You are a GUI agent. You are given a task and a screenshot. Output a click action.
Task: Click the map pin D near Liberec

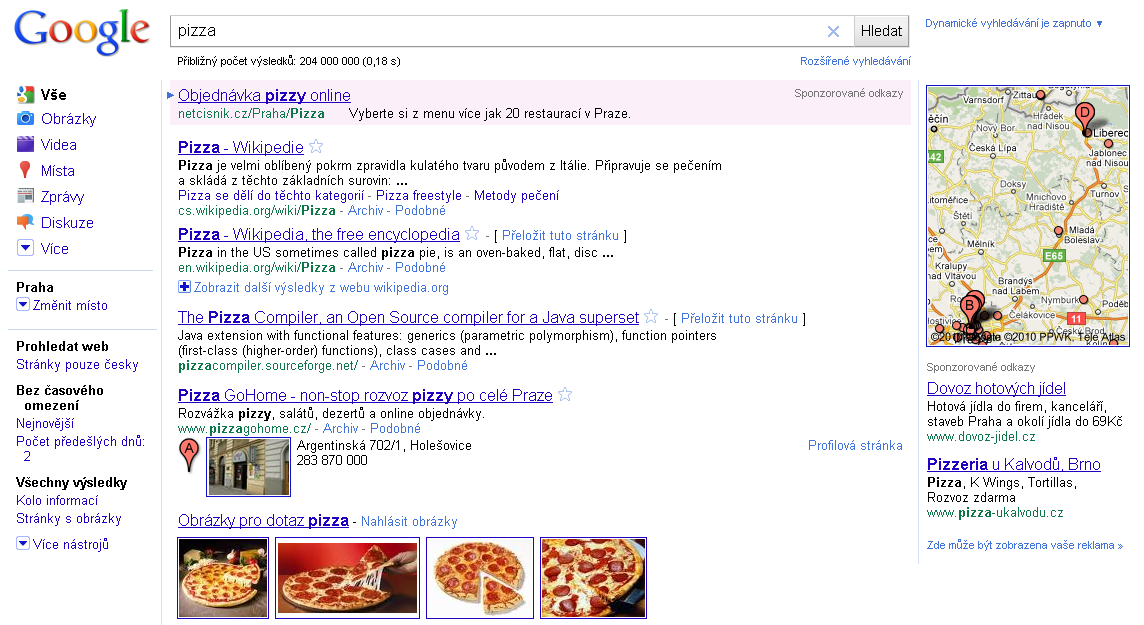tap(1085, 117)
